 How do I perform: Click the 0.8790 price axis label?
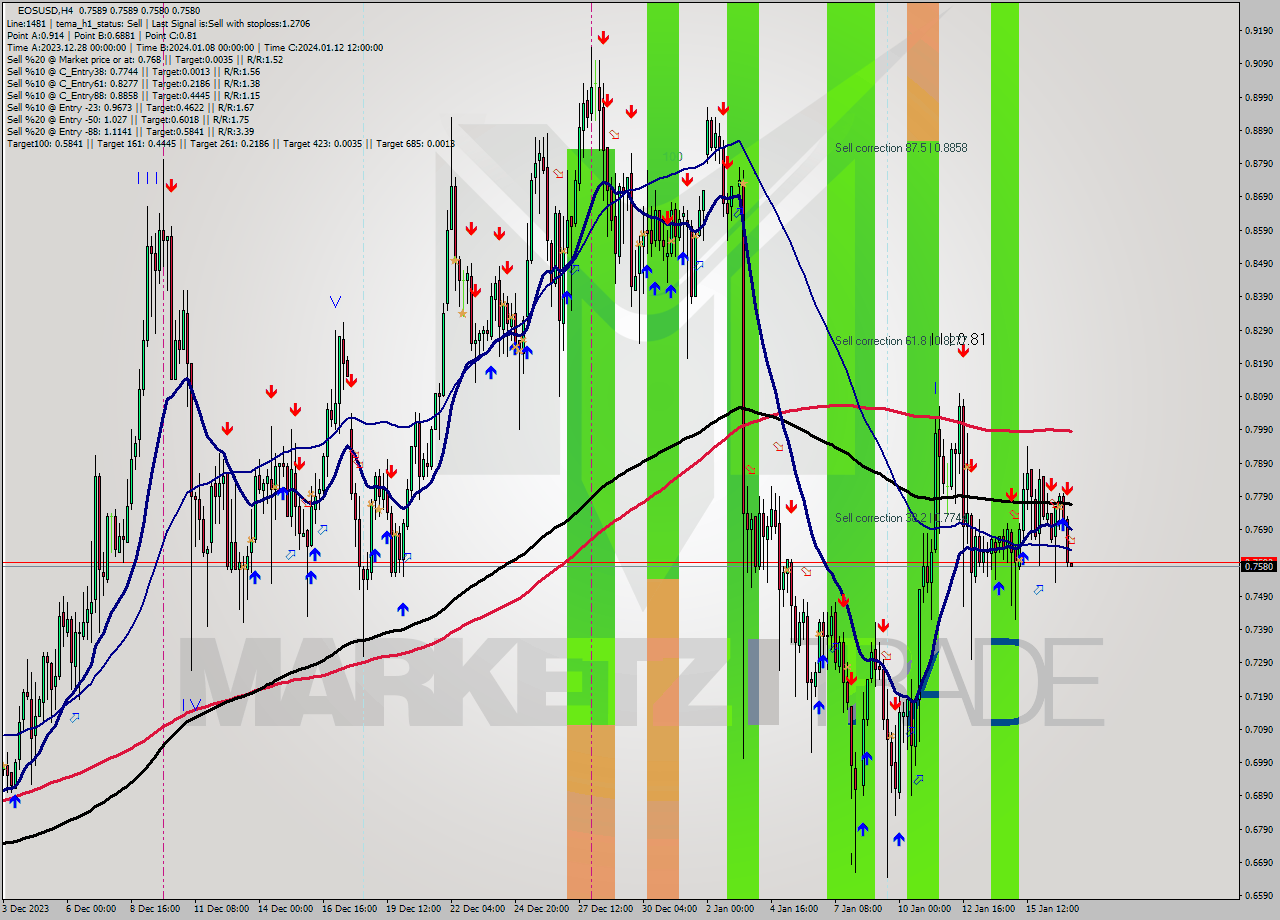point(1258,164)
